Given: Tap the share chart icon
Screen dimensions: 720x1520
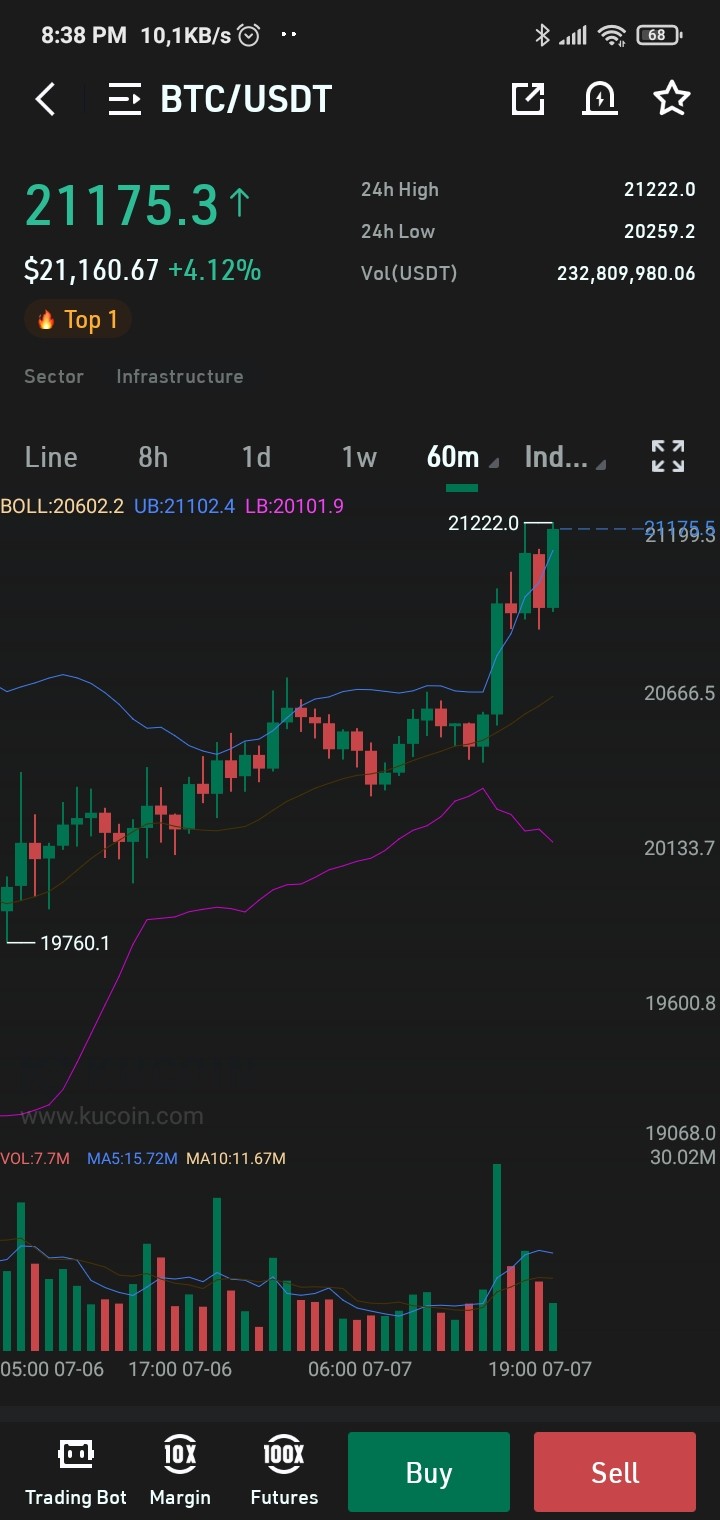Looking at the screenshot, I should [x=528, y=98].
